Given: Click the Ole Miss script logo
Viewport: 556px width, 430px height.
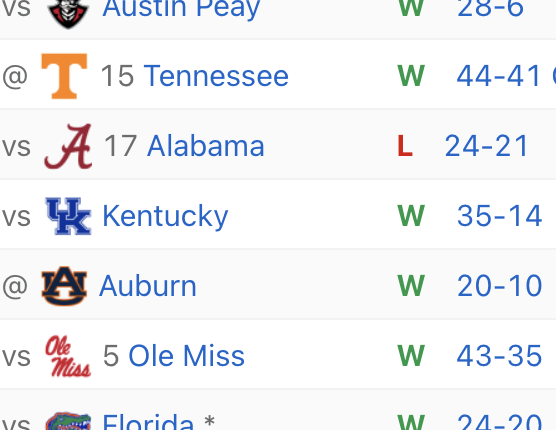Looking at the screenshot, I should pyautogui.click(x=68, y=356).
